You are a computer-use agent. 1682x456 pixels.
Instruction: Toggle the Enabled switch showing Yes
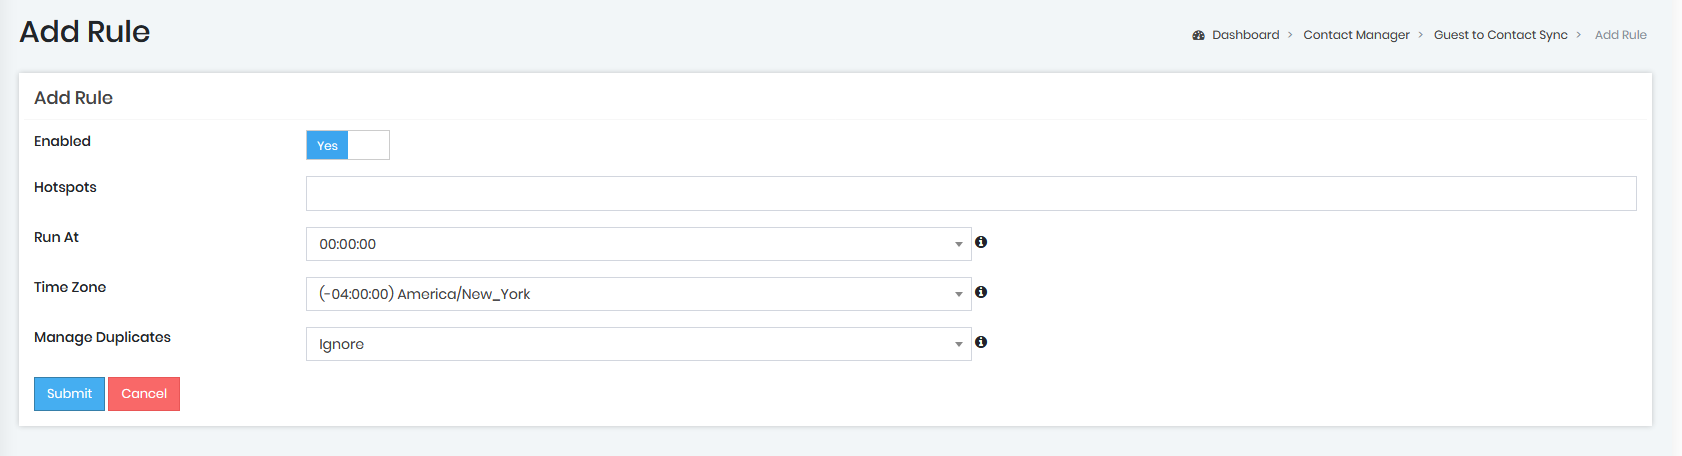[348, 145]
